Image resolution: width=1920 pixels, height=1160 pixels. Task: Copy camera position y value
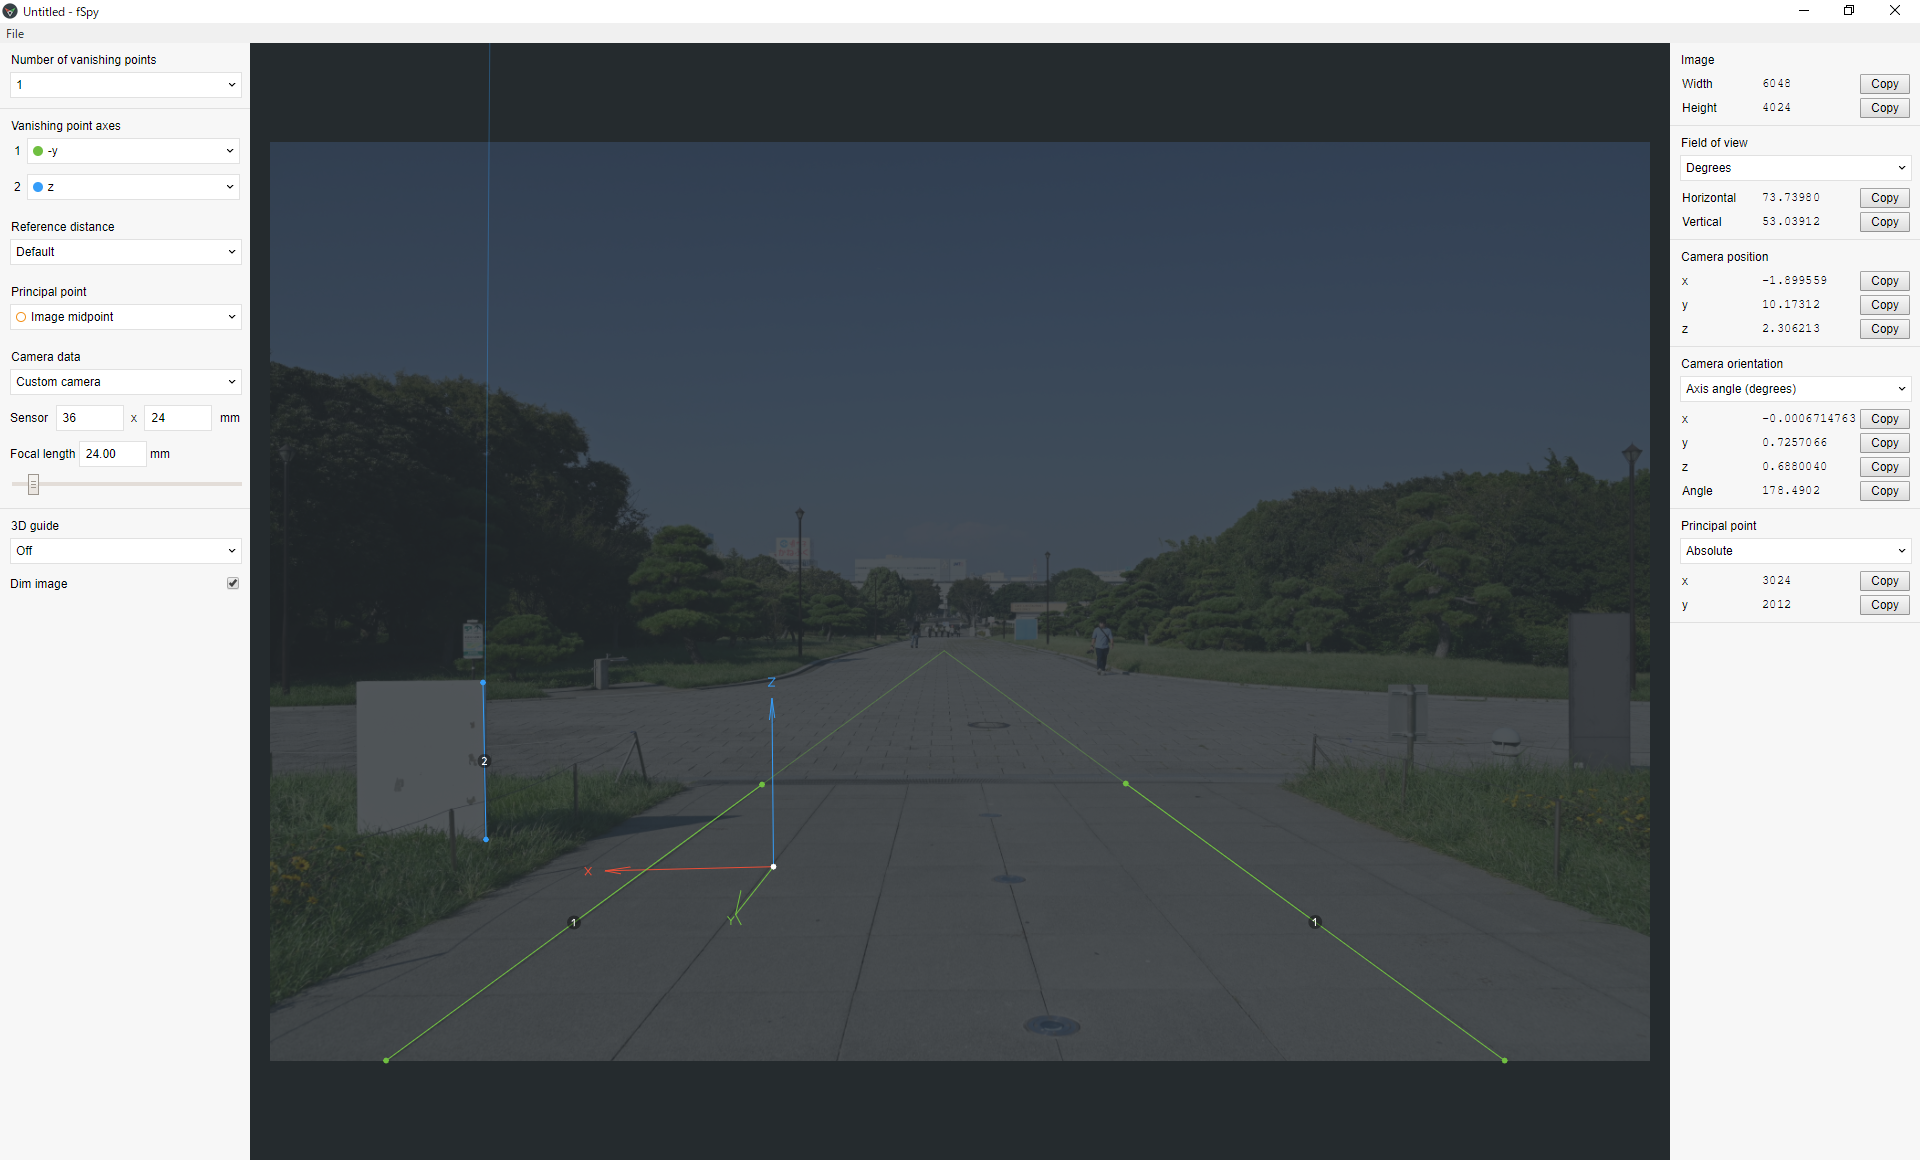point(1884,305)
